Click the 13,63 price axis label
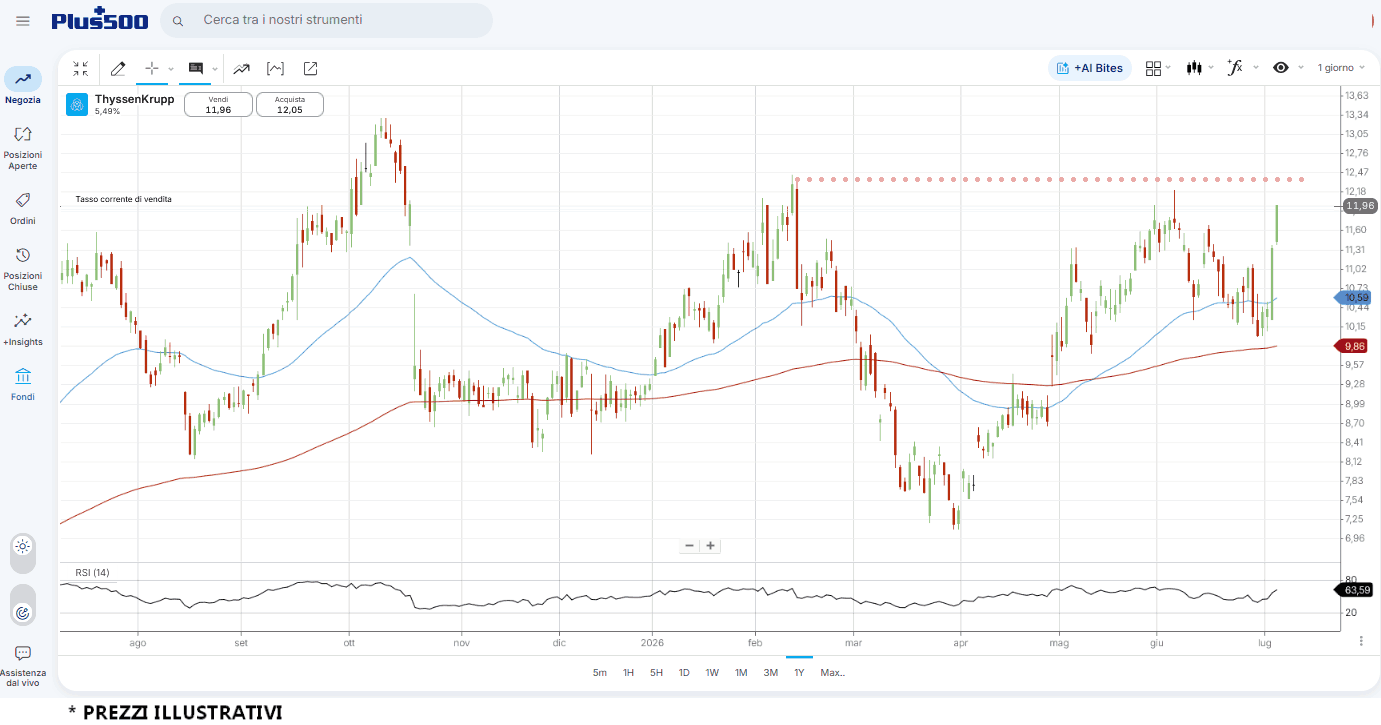 (x=1357, y=96)
